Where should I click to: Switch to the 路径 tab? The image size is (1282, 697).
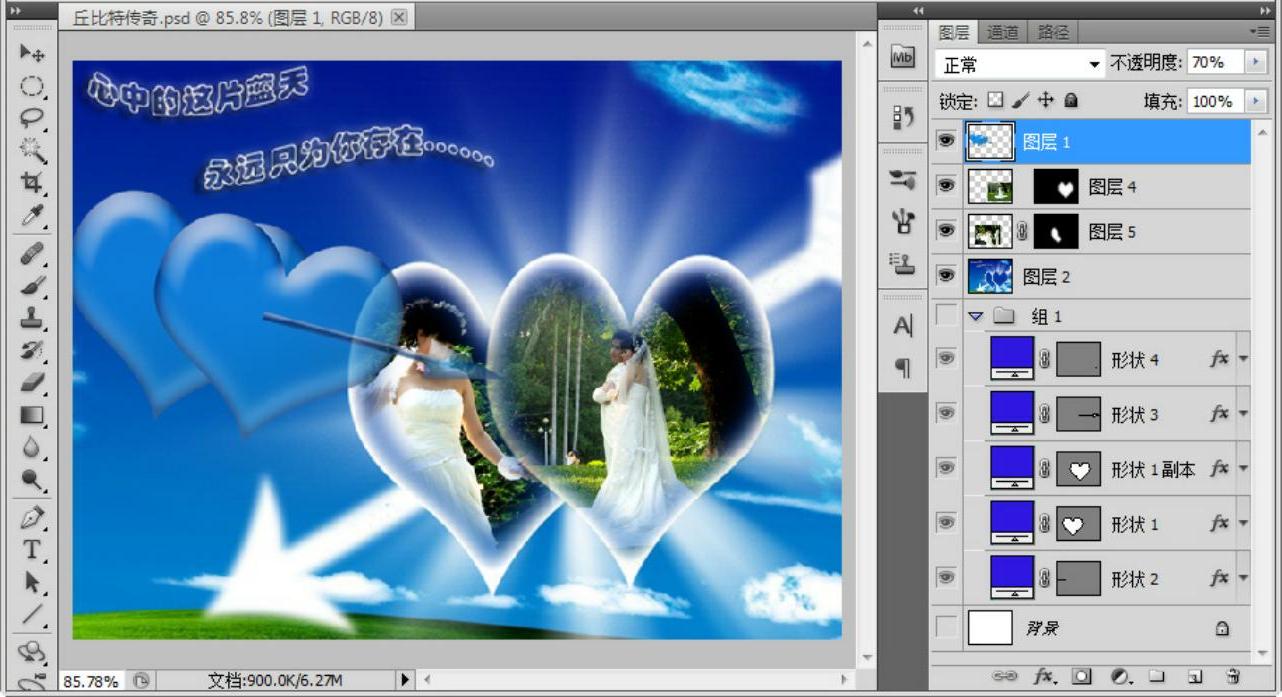[x=1053, y=32]
